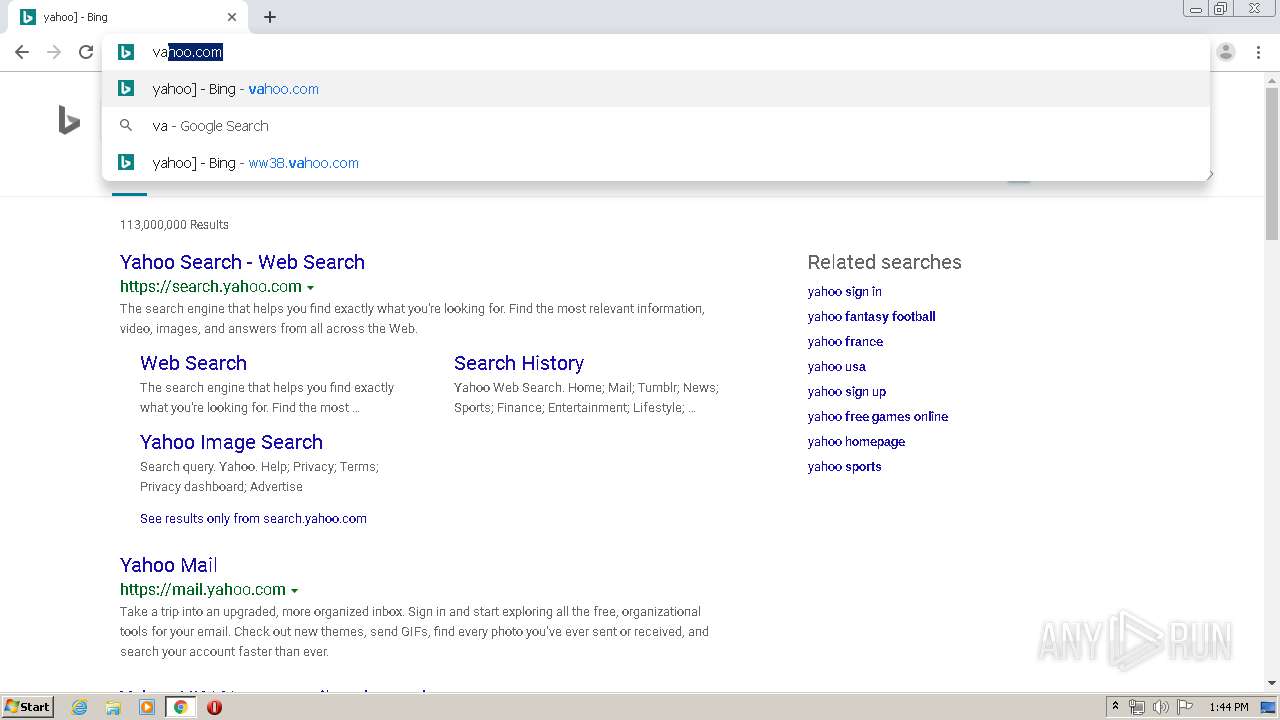Viewport: 1280px width, 720px height.
Task: Open the Windows Start menu
Action: pyautogui.click(x=27, y=706)
